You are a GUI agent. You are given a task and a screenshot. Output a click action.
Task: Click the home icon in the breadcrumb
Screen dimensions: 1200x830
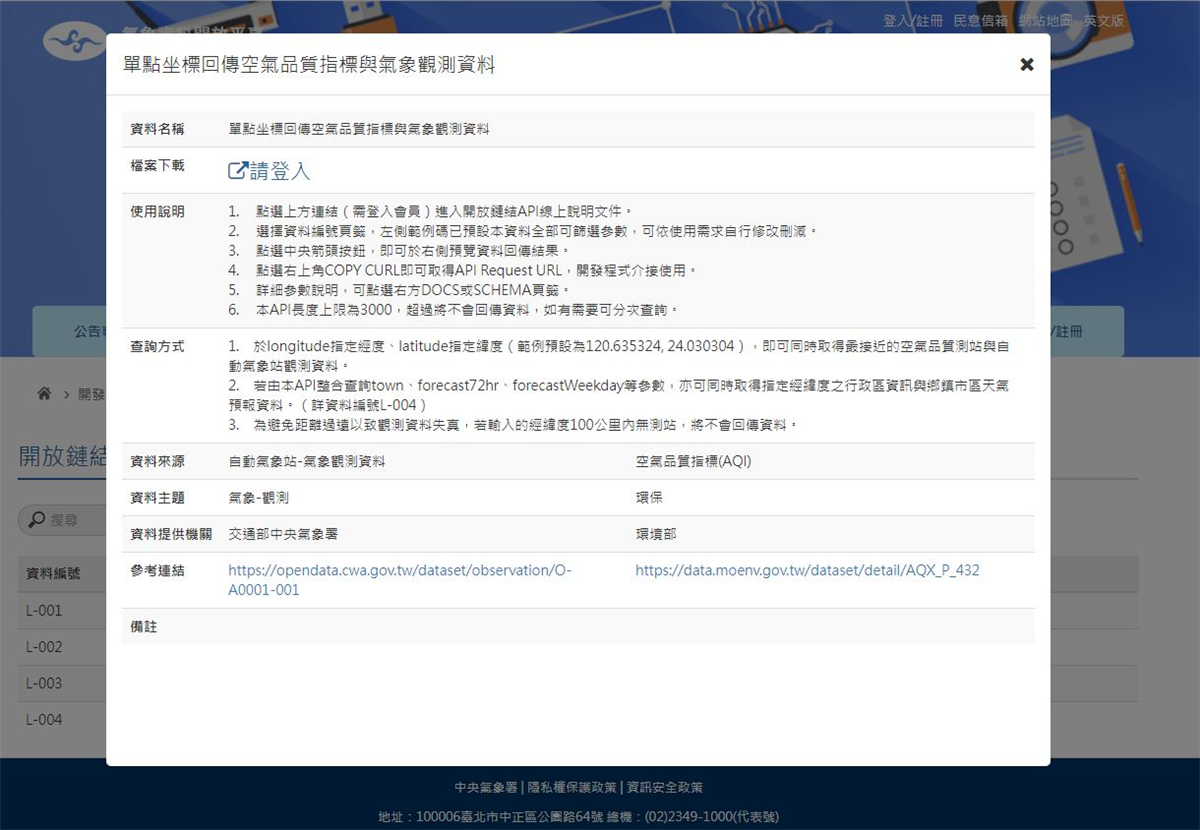pos(44,393)
